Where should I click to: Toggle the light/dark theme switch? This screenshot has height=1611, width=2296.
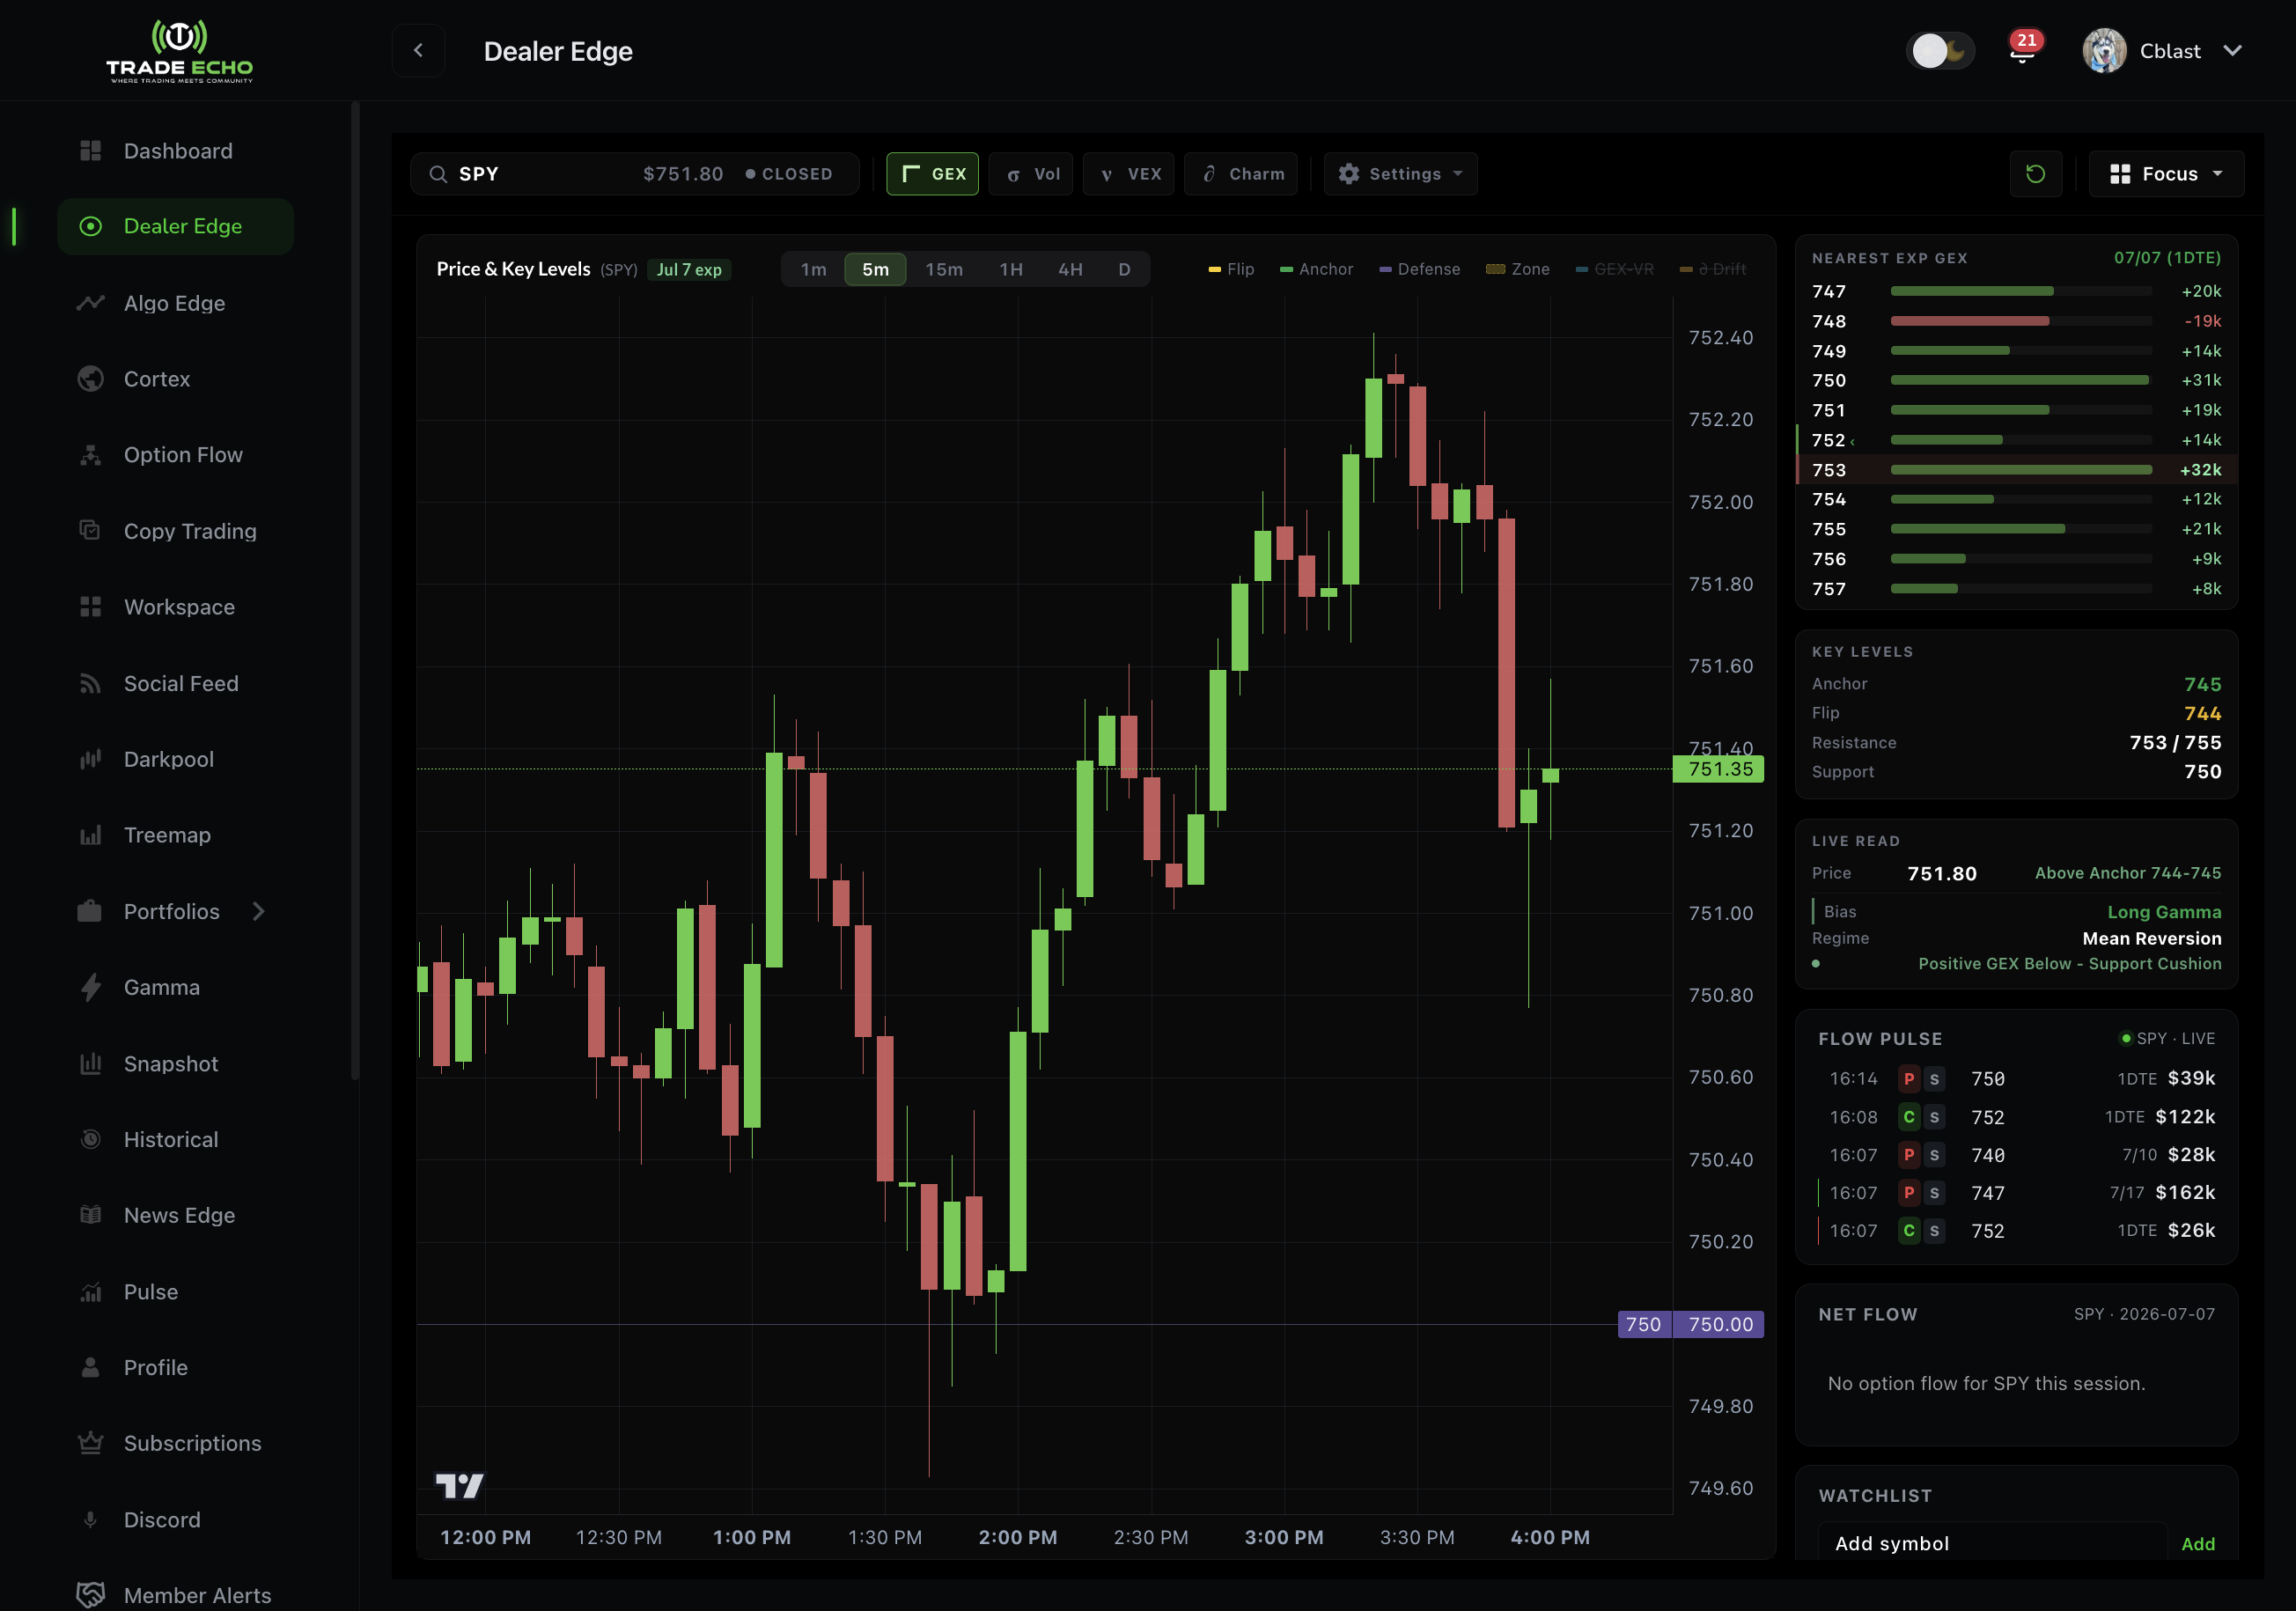[1940, 51]
